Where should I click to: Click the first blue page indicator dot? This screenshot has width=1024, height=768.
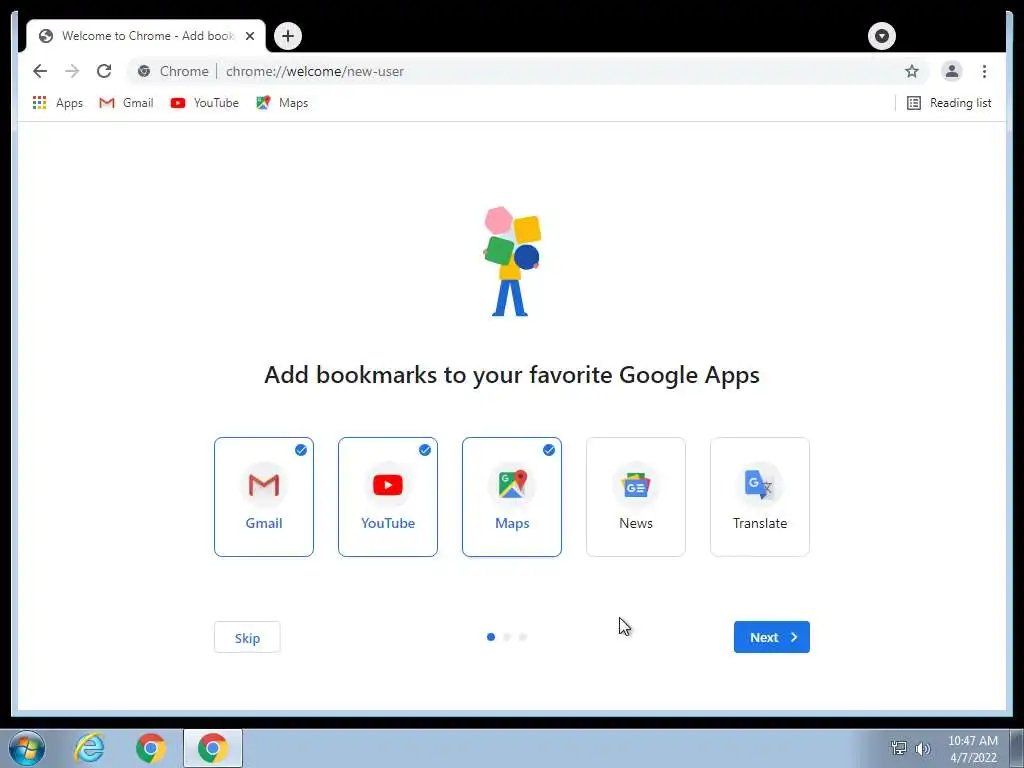491,637
